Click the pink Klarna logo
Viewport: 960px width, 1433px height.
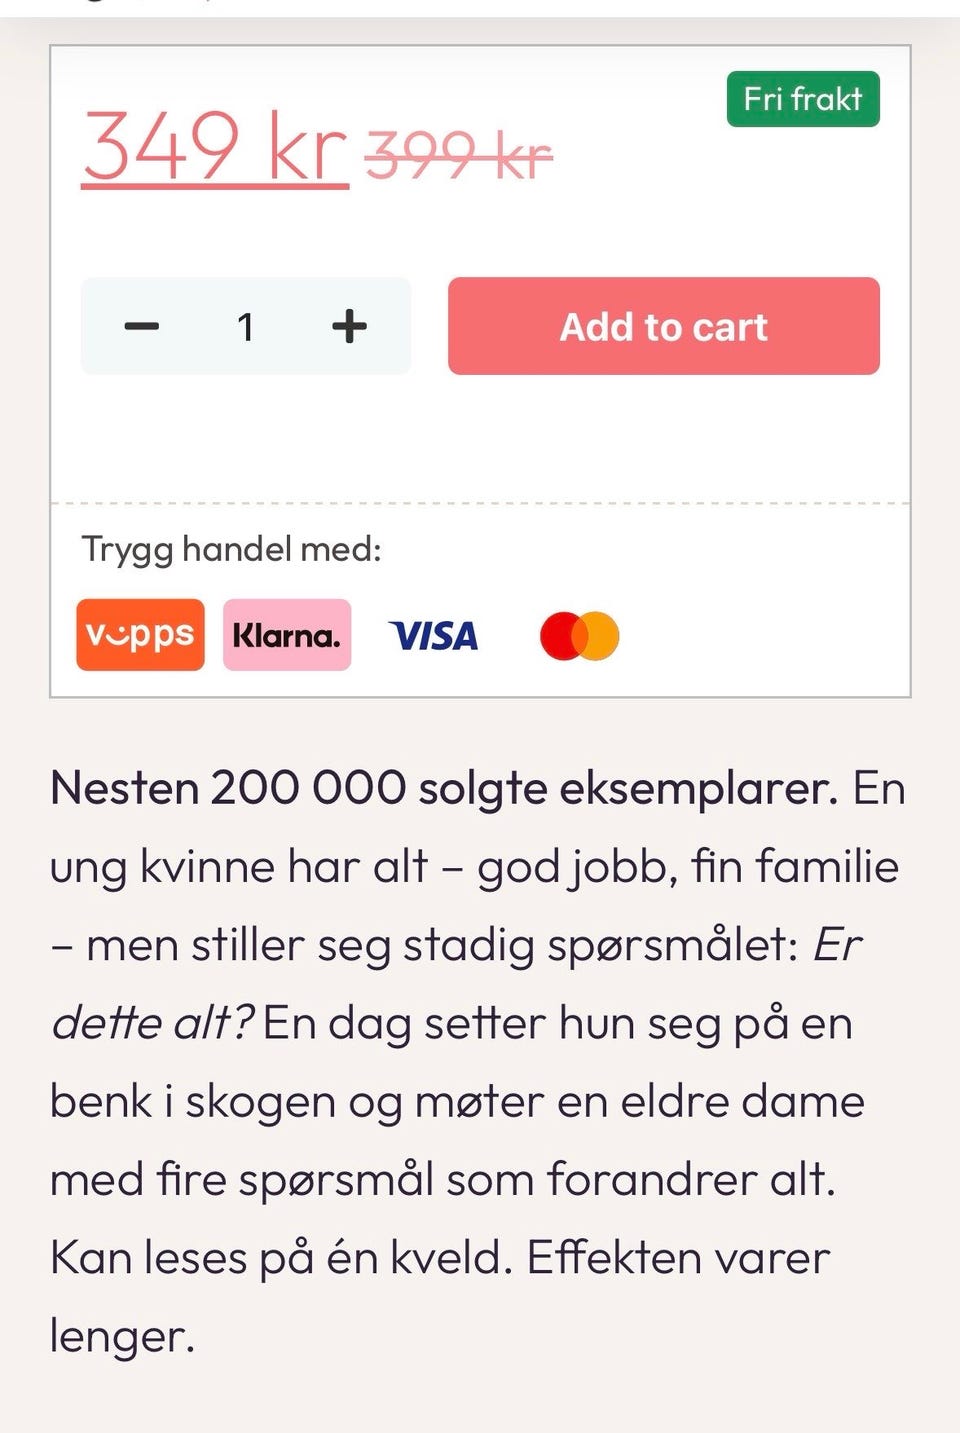(x=287, y=635)
